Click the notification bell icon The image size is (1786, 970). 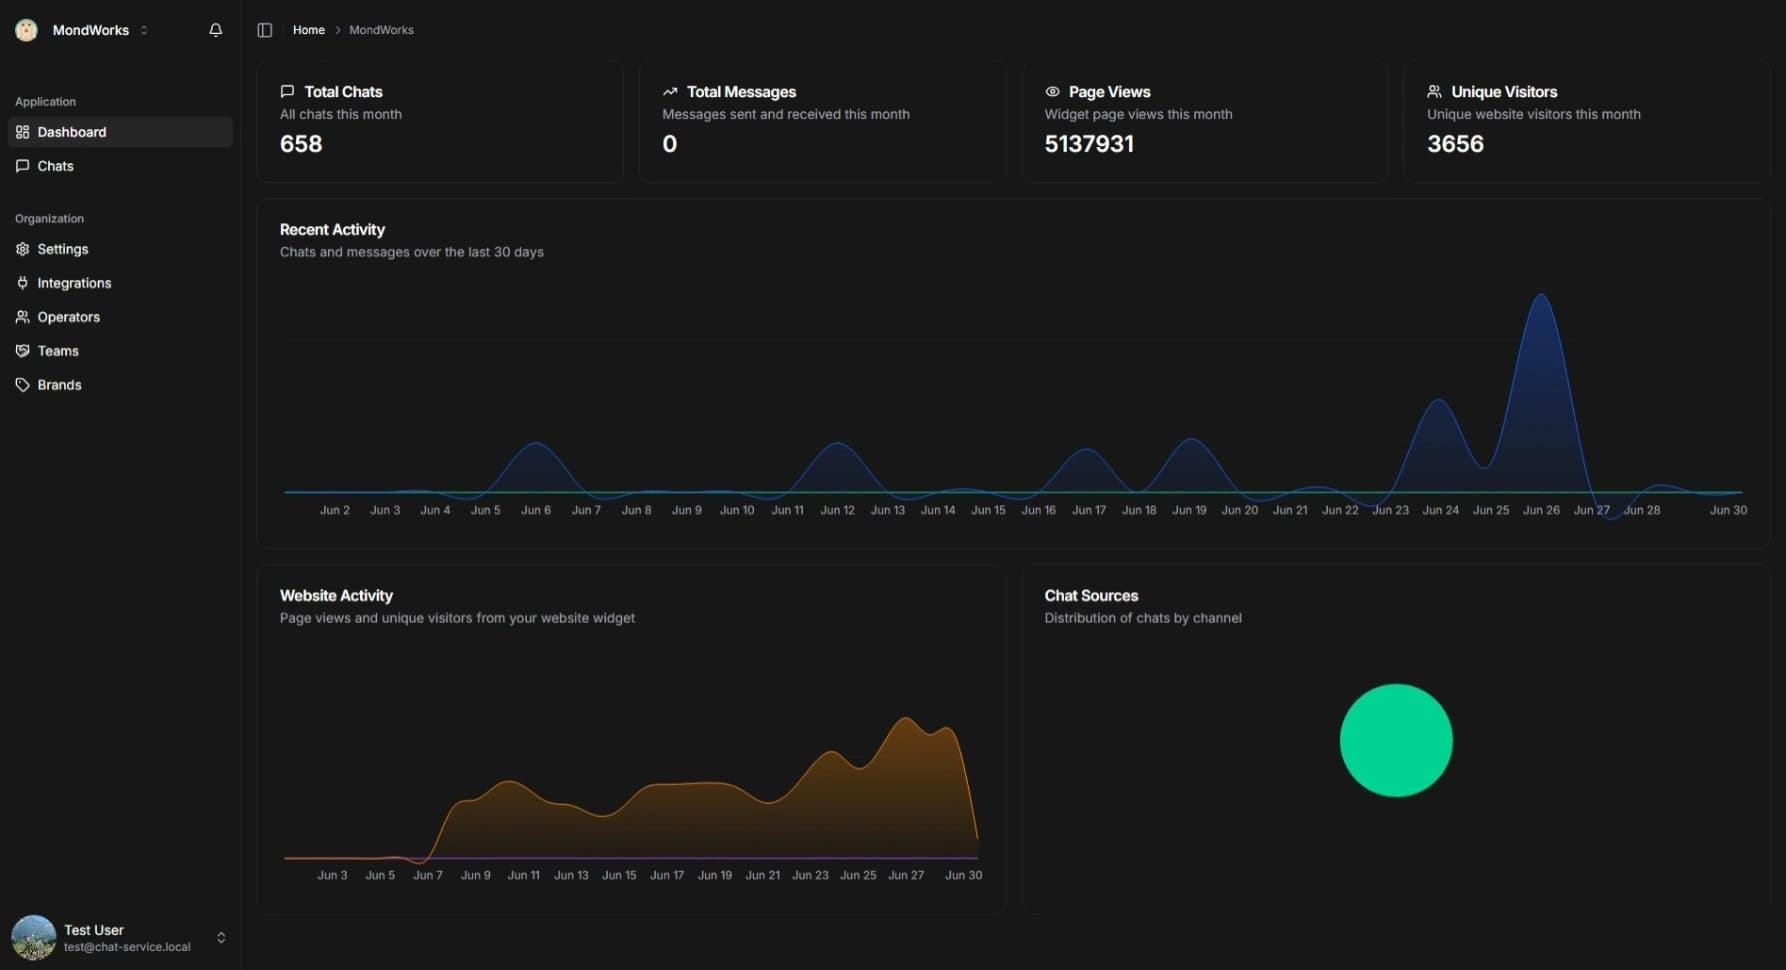(x=215, y=30)
